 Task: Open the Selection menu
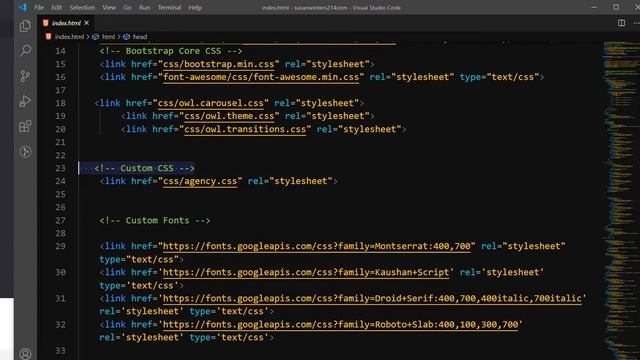(x=82, y=7)
